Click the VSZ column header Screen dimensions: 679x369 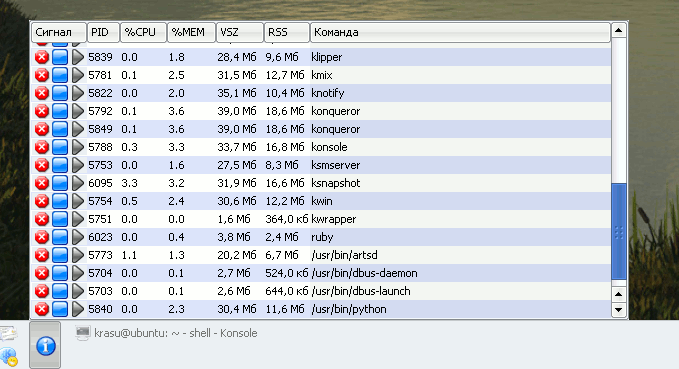pos(239,32)
